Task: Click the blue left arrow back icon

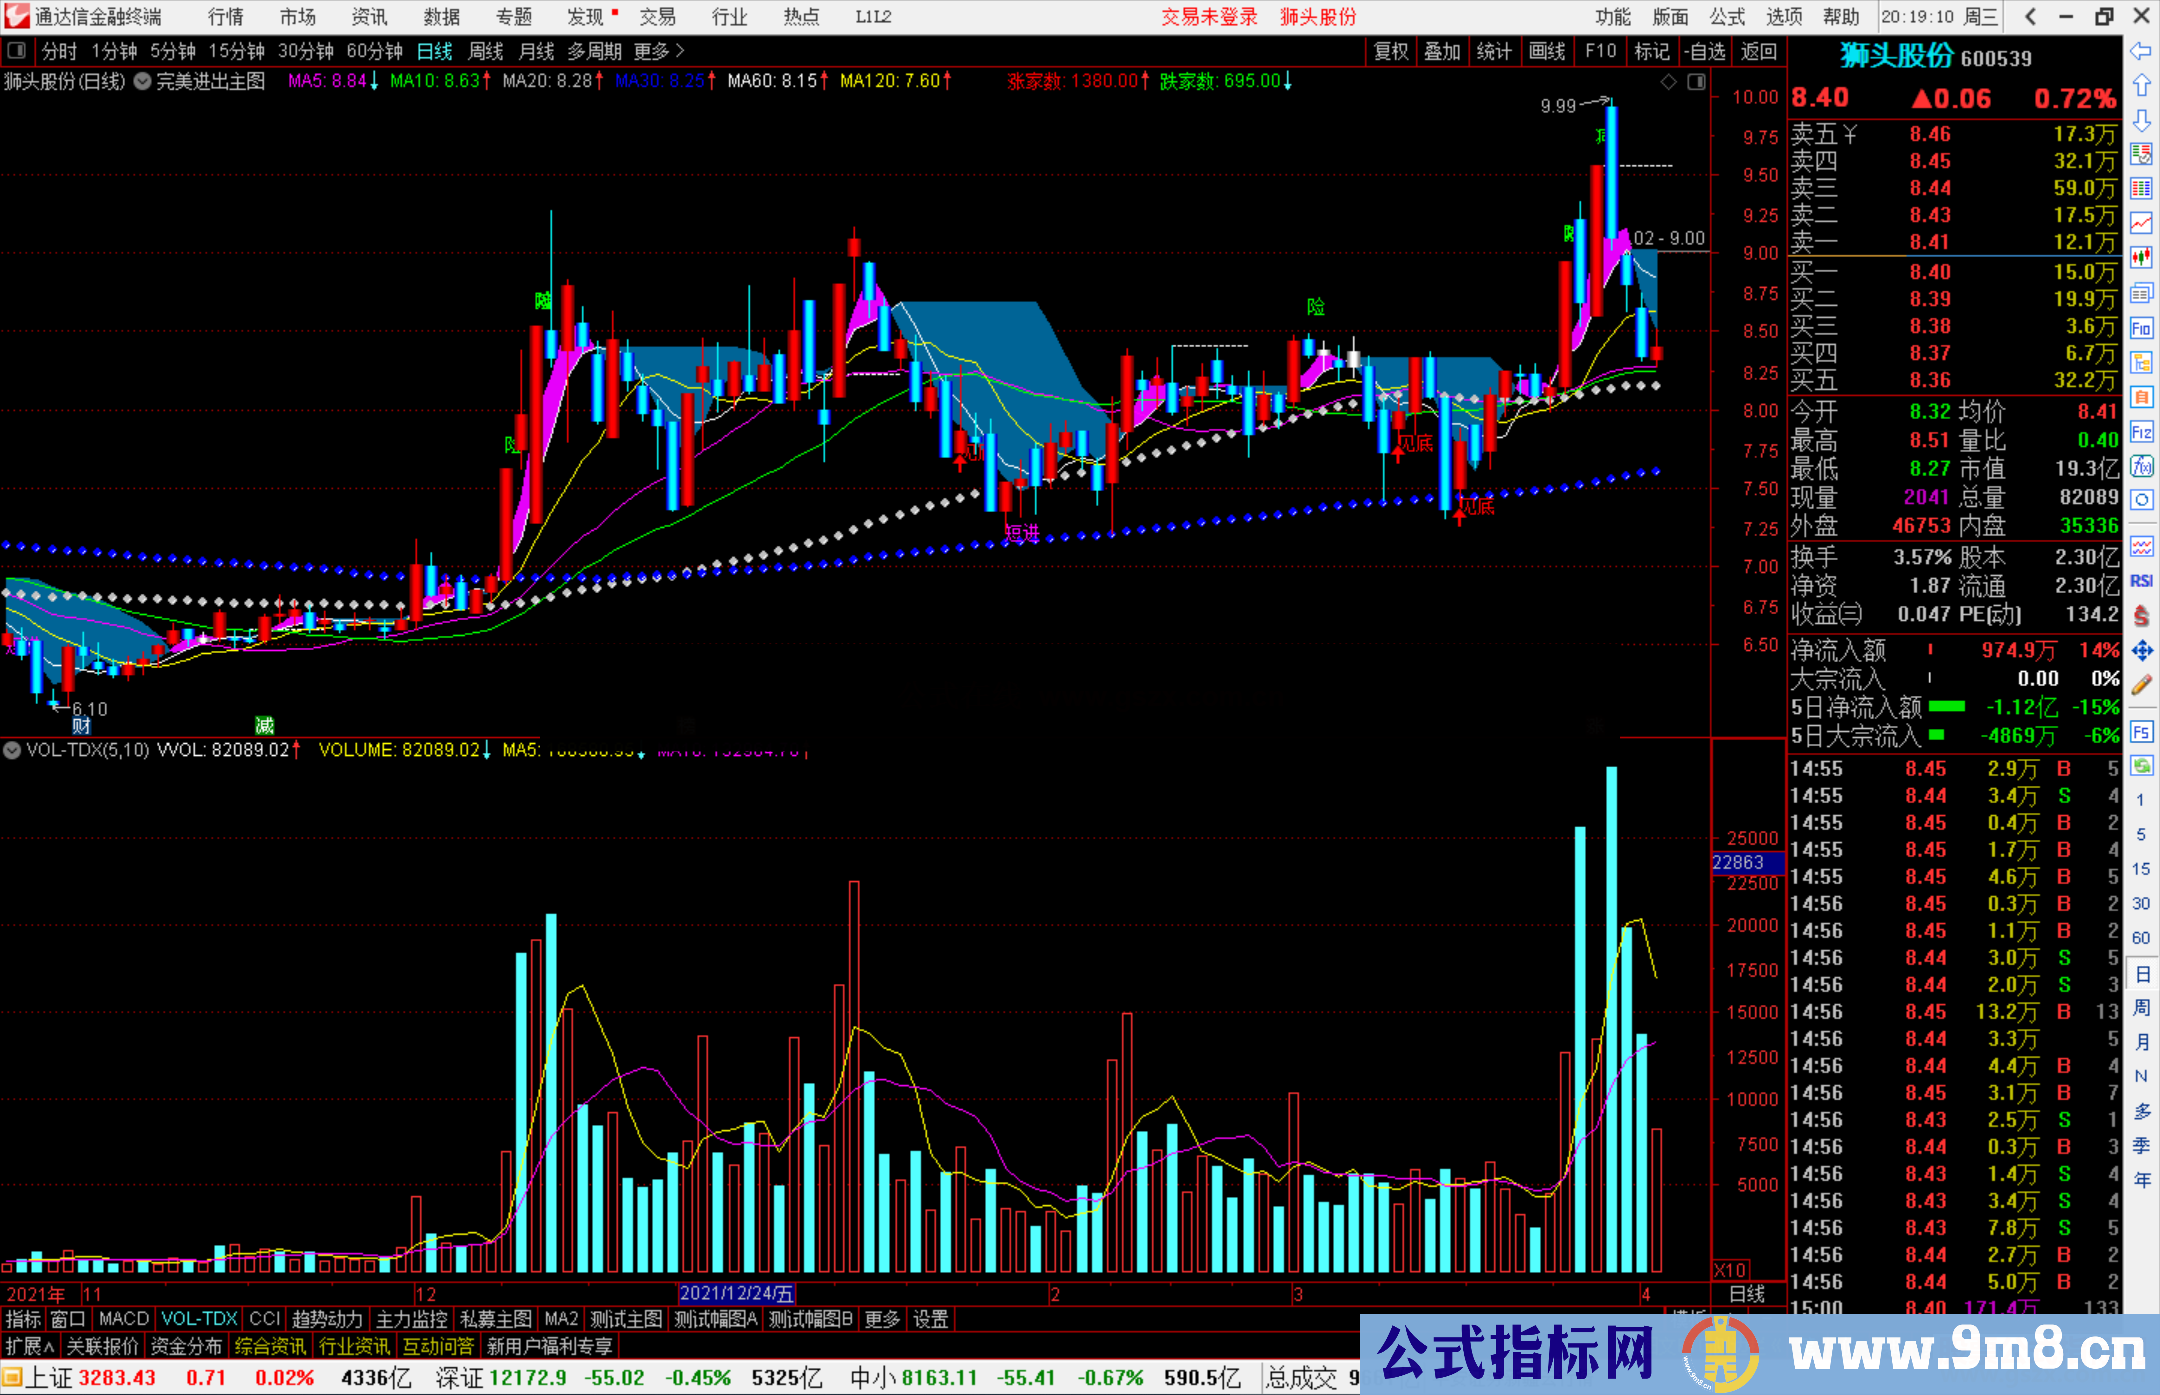Action: (x=2141, y=51)
